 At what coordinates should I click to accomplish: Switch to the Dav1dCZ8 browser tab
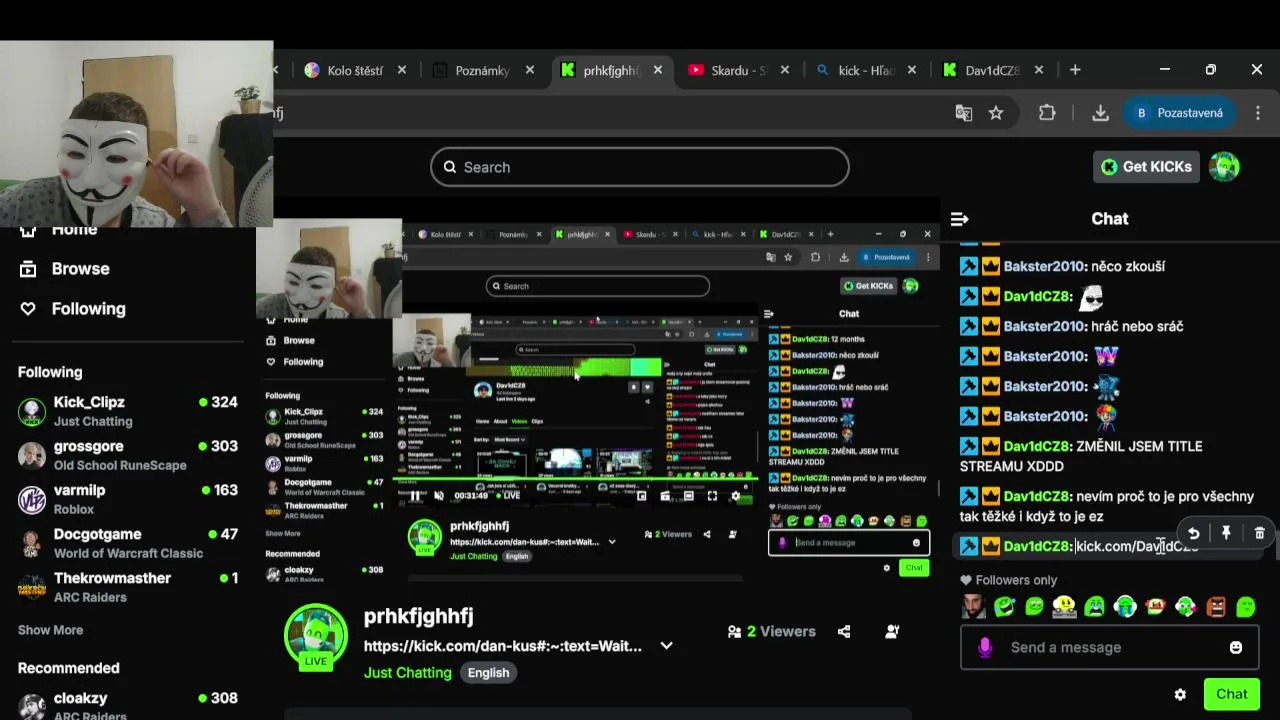992,70
